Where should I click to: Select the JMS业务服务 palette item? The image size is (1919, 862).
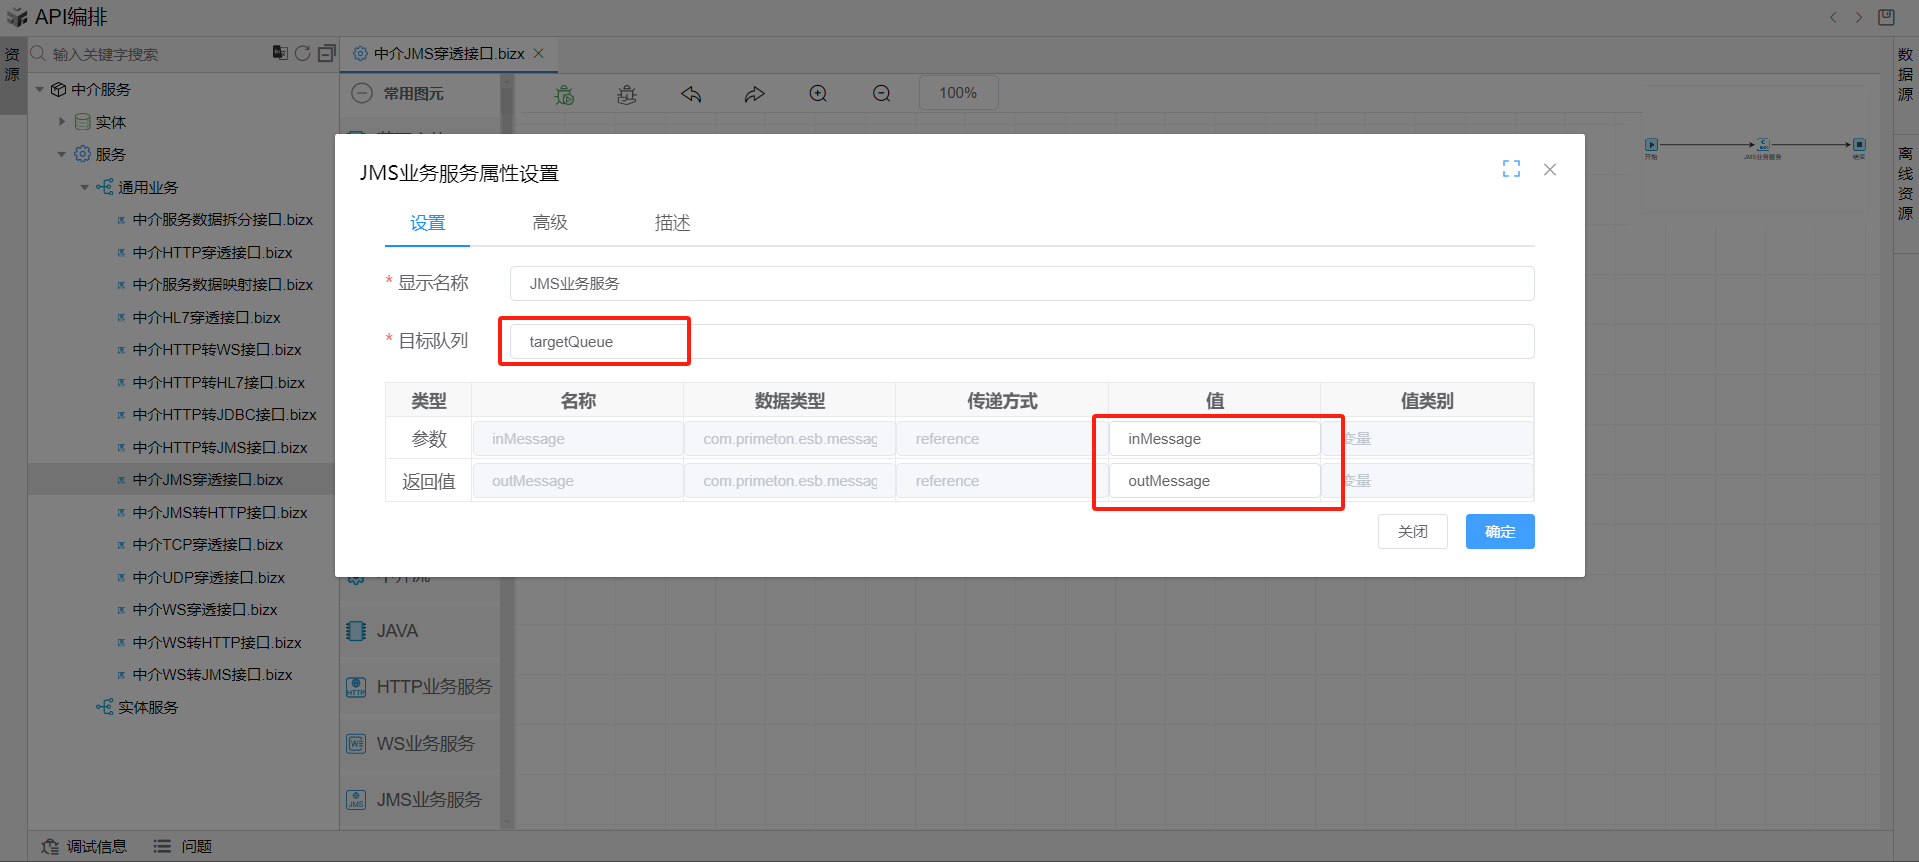click(x=428, y=800)
